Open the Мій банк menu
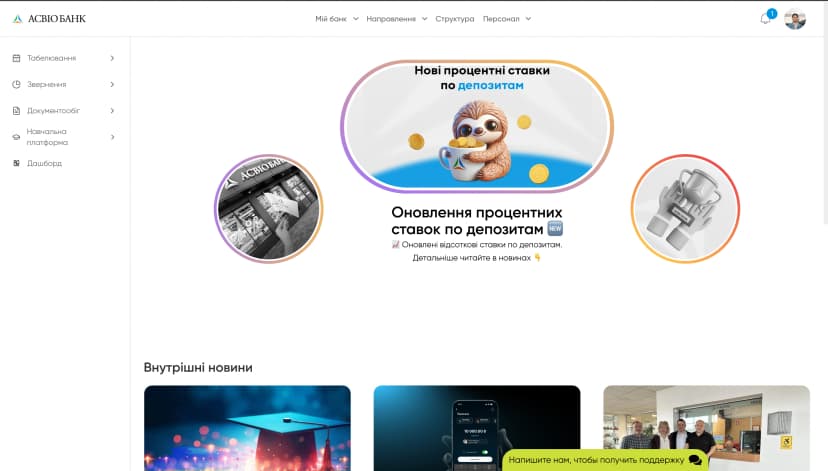 click(x=331, y=18)
